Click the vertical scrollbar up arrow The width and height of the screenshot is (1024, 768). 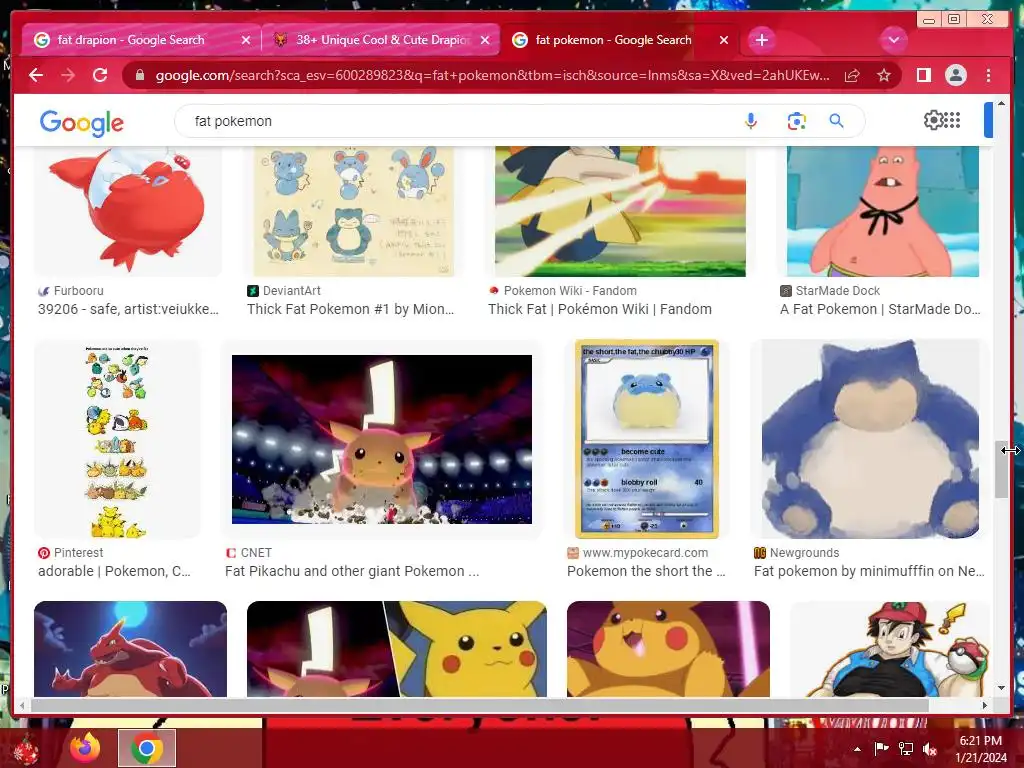point(1001,104)
